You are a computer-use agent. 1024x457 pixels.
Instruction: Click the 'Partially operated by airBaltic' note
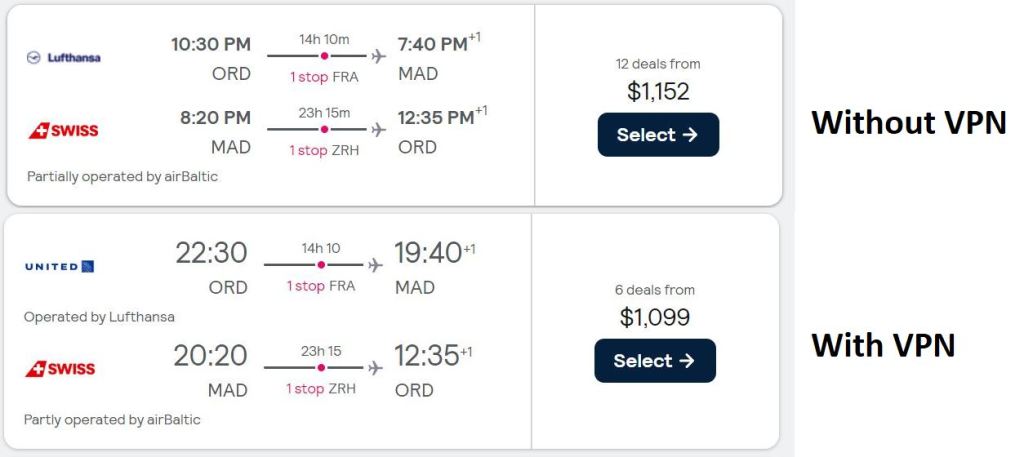122,176
